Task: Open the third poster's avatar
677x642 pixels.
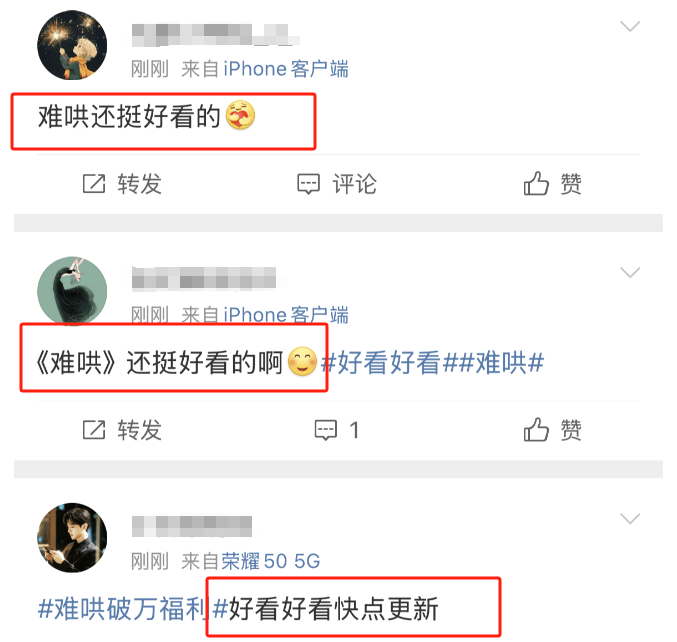Action: pyautogui.click(x=72, y=538)
